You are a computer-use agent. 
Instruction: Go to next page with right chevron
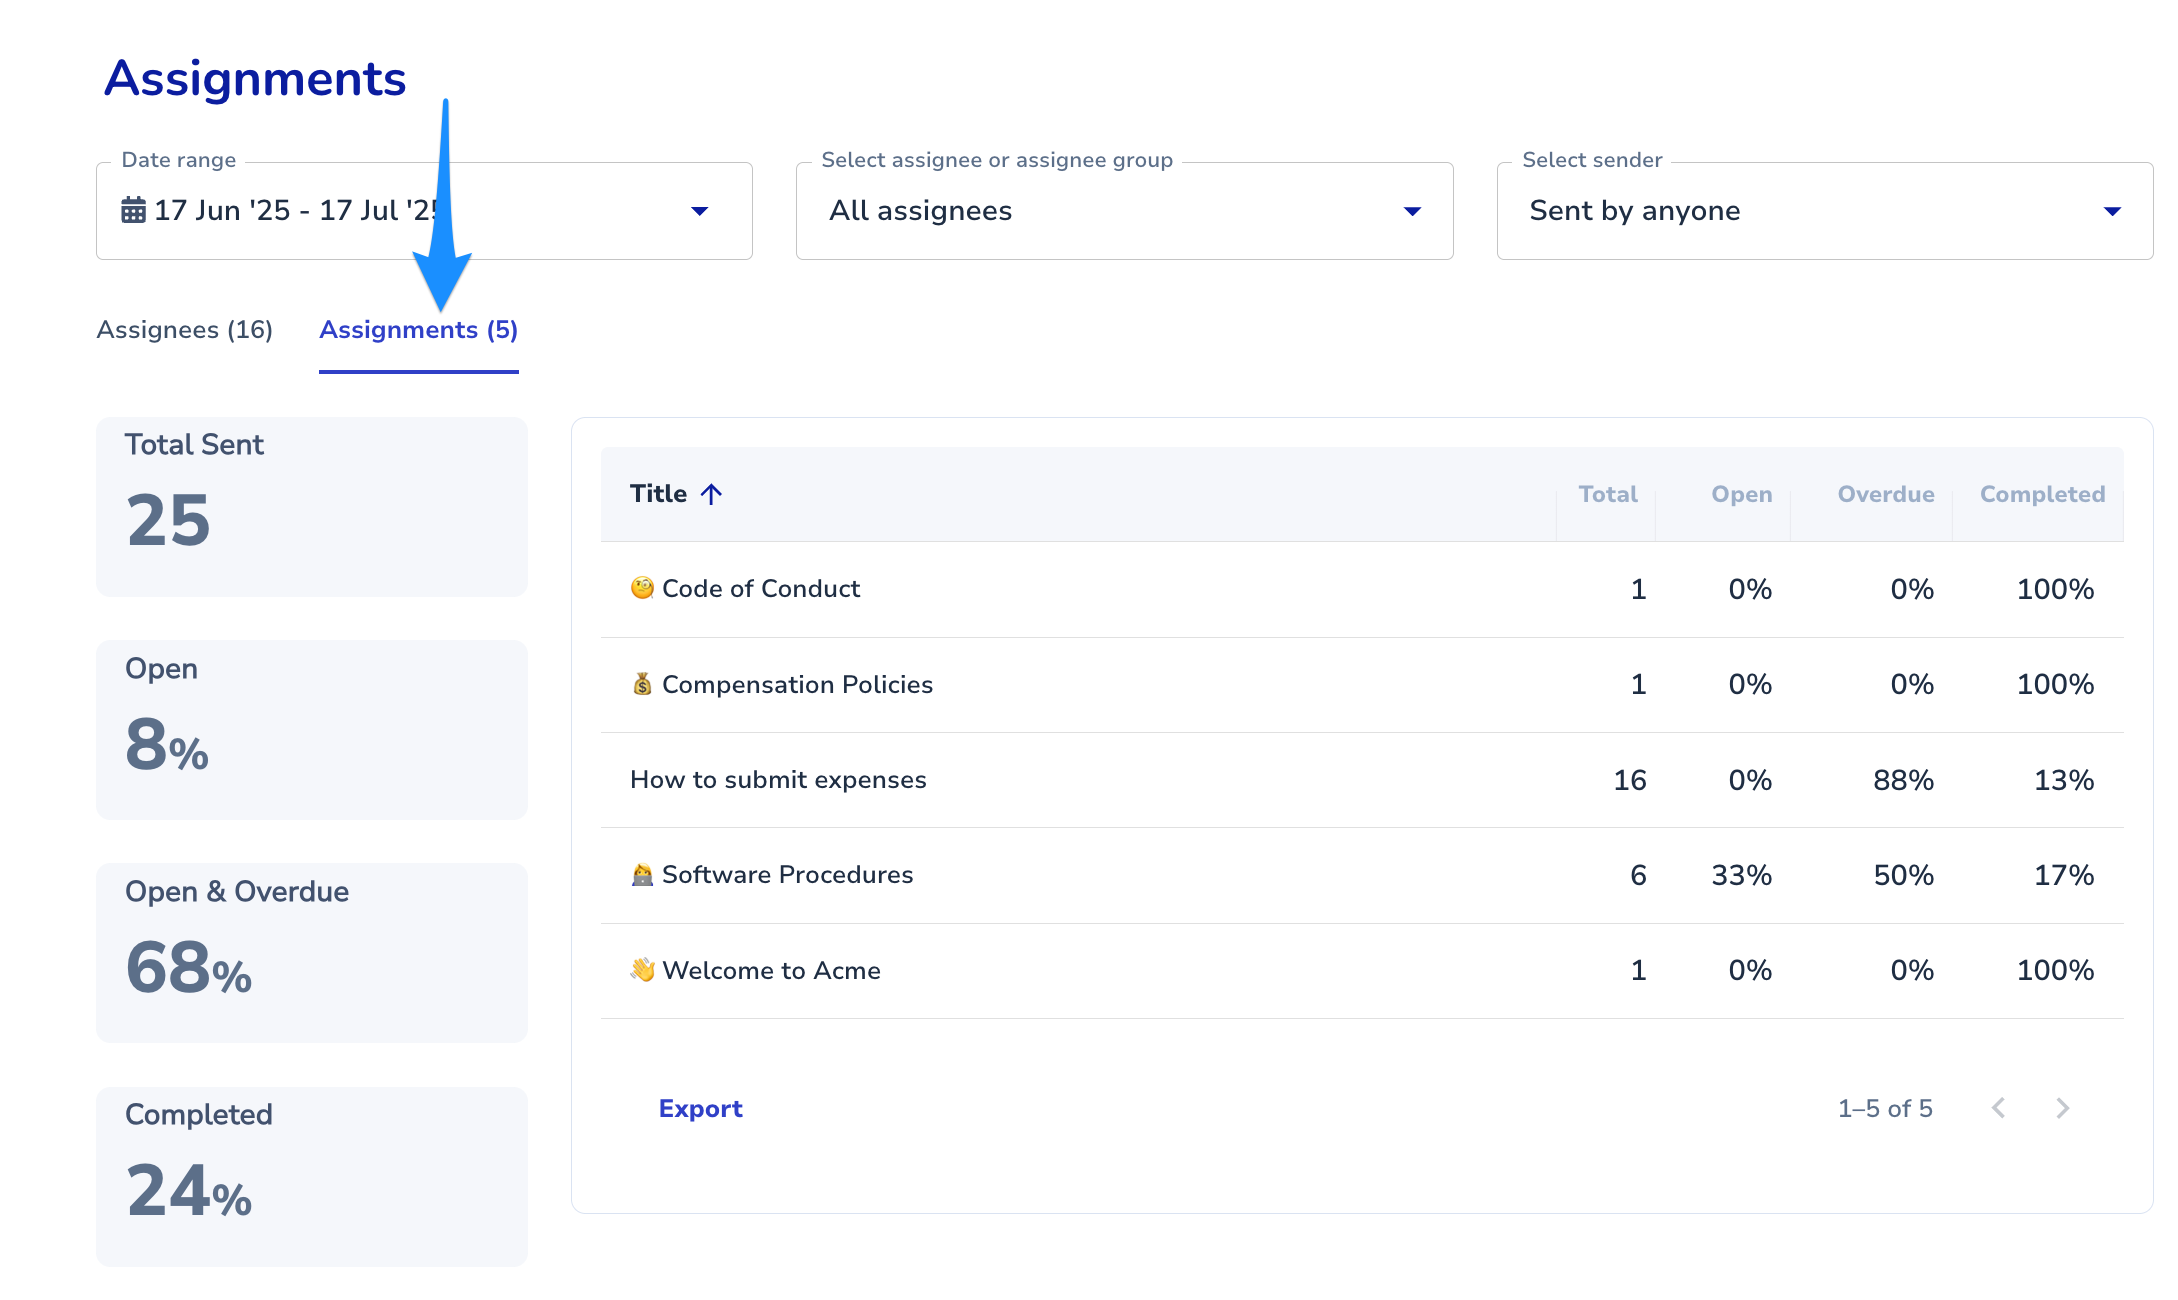tap(2062, 1108)
